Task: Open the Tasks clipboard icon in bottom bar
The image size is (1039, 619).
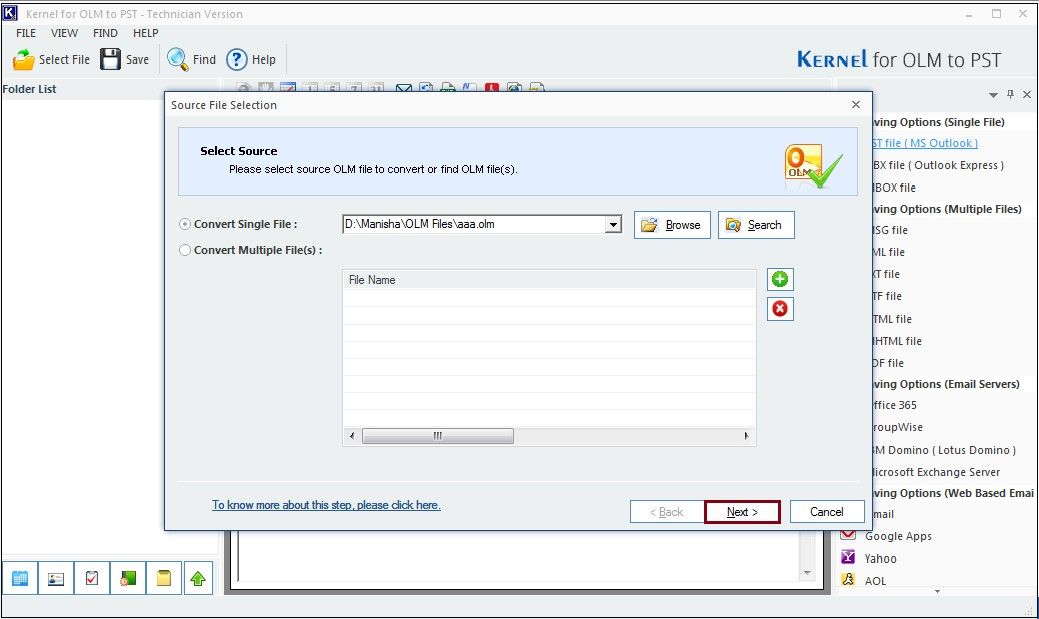Action: point(91,579)
